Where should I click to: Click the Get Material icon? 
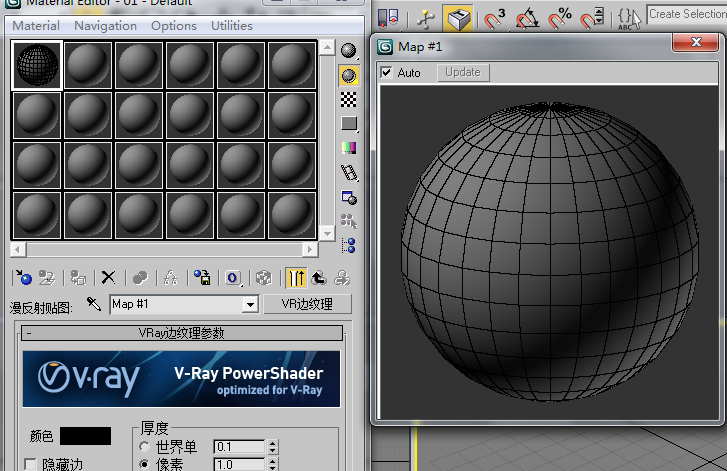tap(23, 278)
